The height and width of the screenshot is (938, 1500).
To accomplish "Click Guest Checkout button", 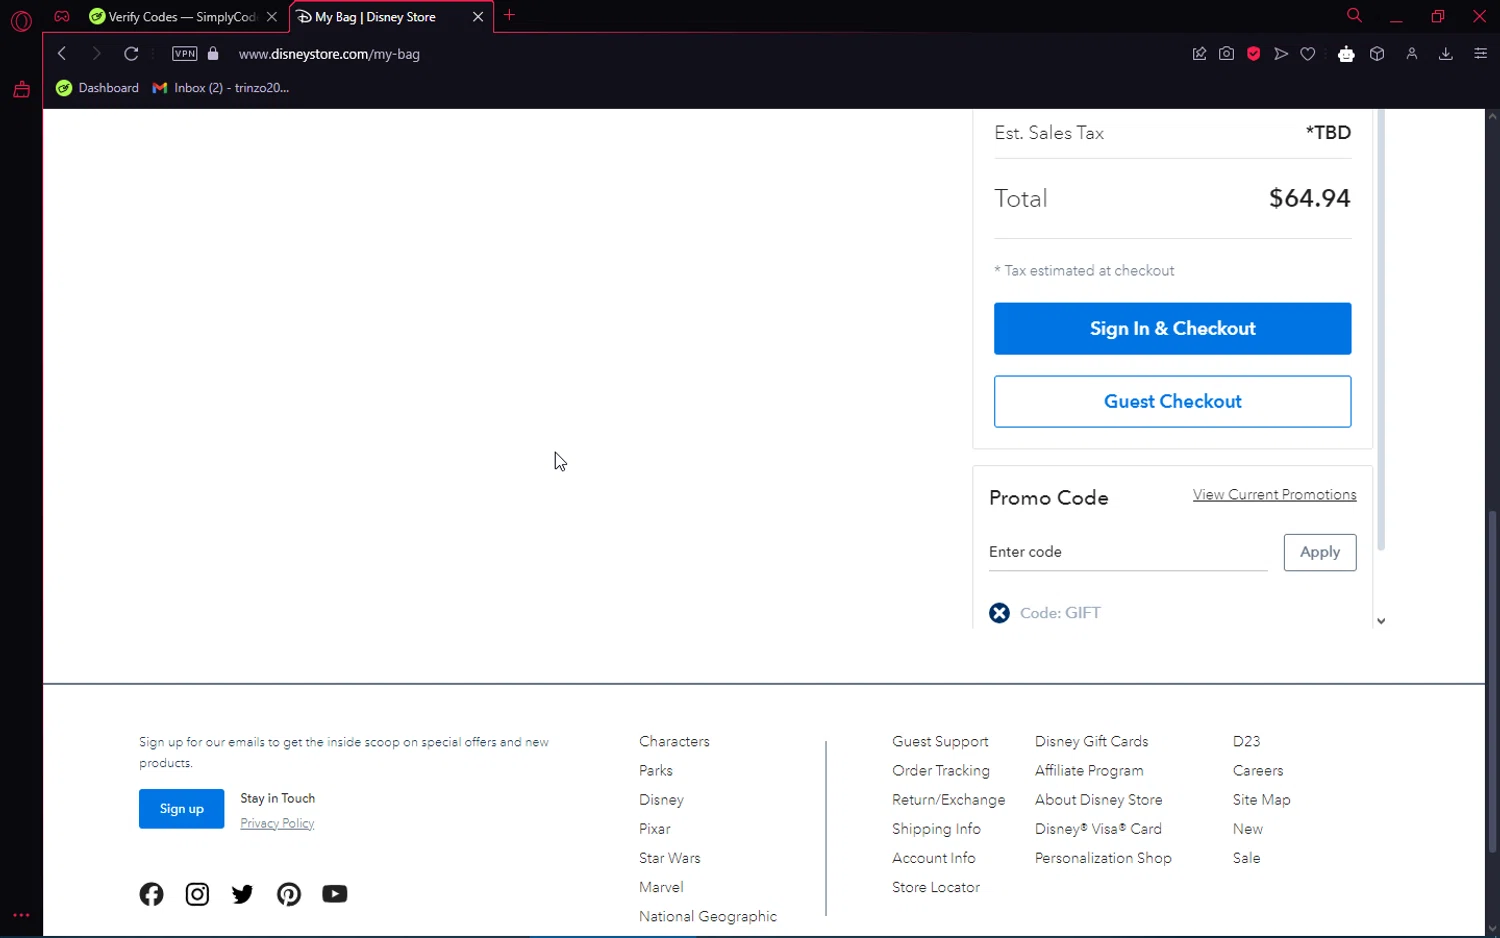I will 1172,401.
